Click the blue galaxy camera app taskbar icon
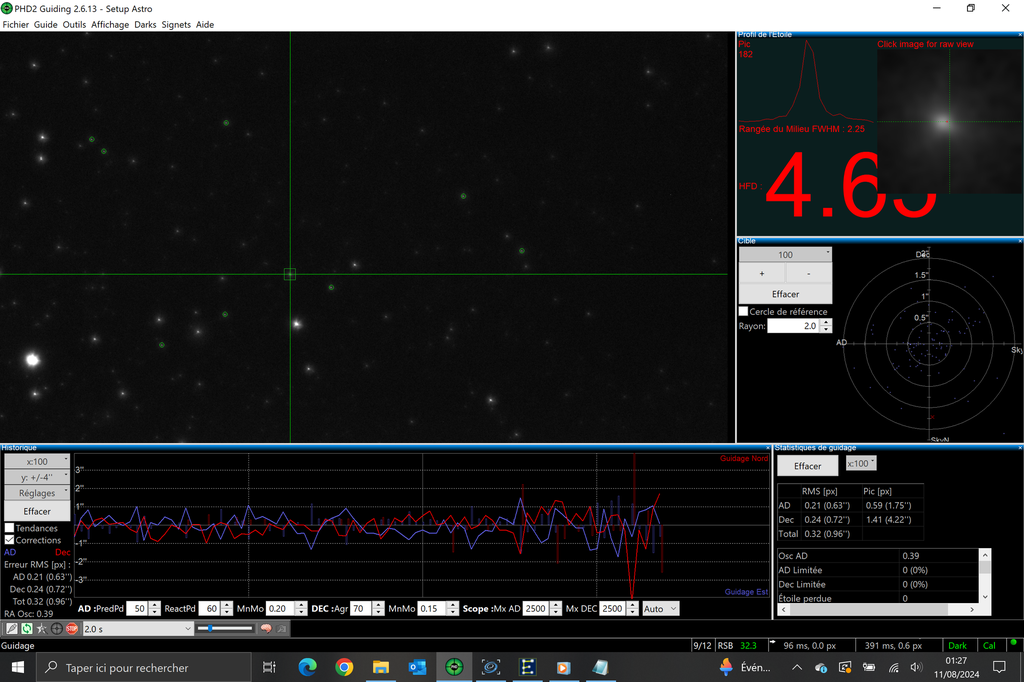The width and height of the screenshot is (1024, 682). click(490, 667)
